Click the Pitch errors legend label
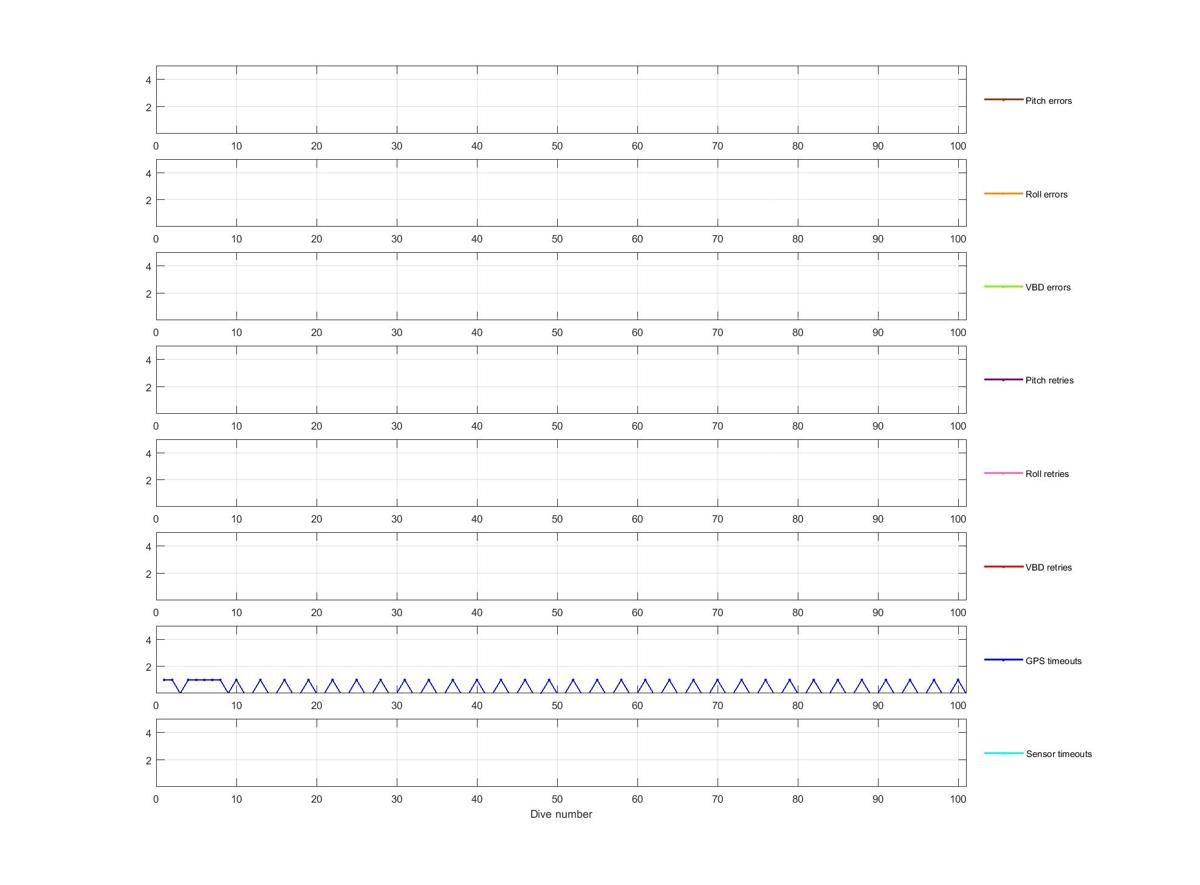Image resolution: width=1200 pixels, height=885 pixels. 1048,101
